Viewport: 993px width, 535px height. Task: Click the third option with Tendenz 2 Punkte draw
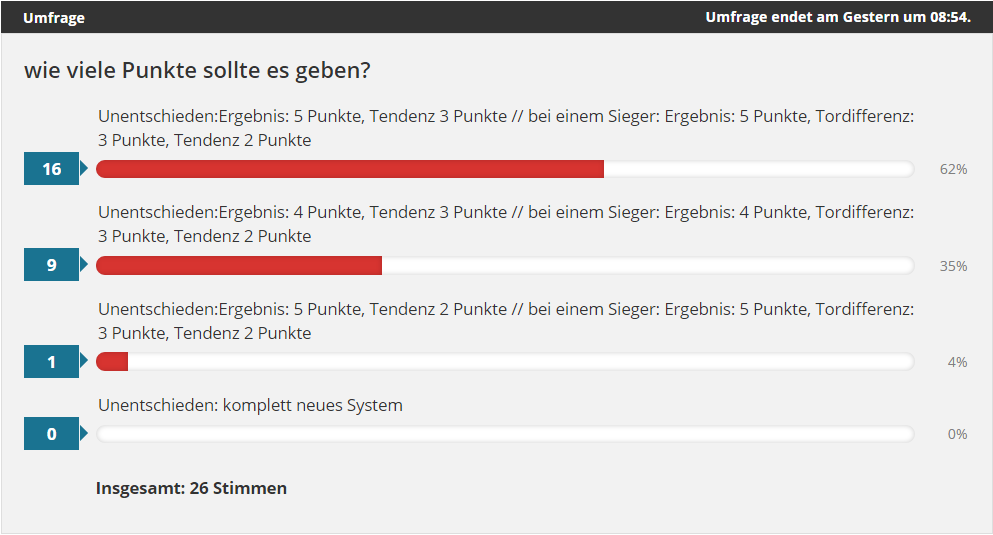pos(506,321)
